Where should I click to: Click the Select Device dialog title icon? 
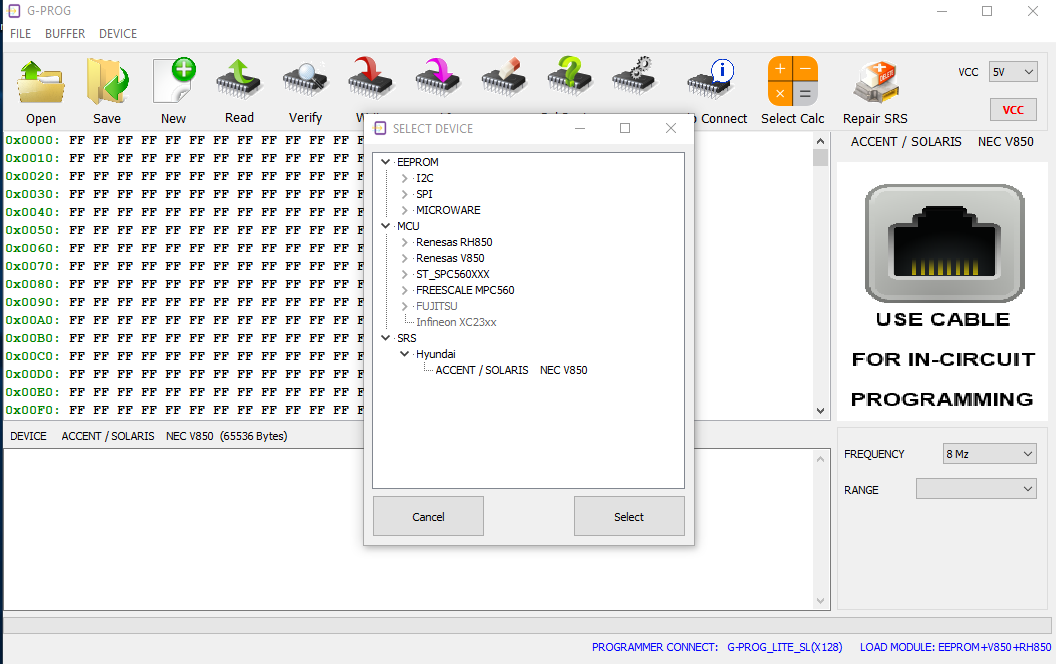pyautogui.click(x=380, y=128)
